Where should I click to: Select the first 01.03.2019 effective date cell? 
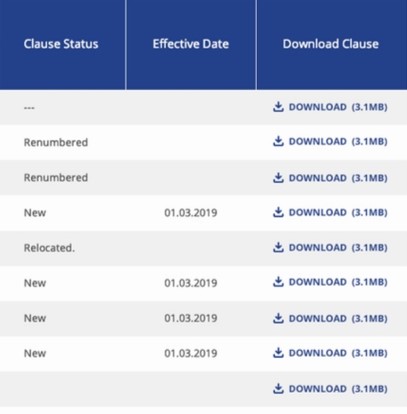(191, 212)
